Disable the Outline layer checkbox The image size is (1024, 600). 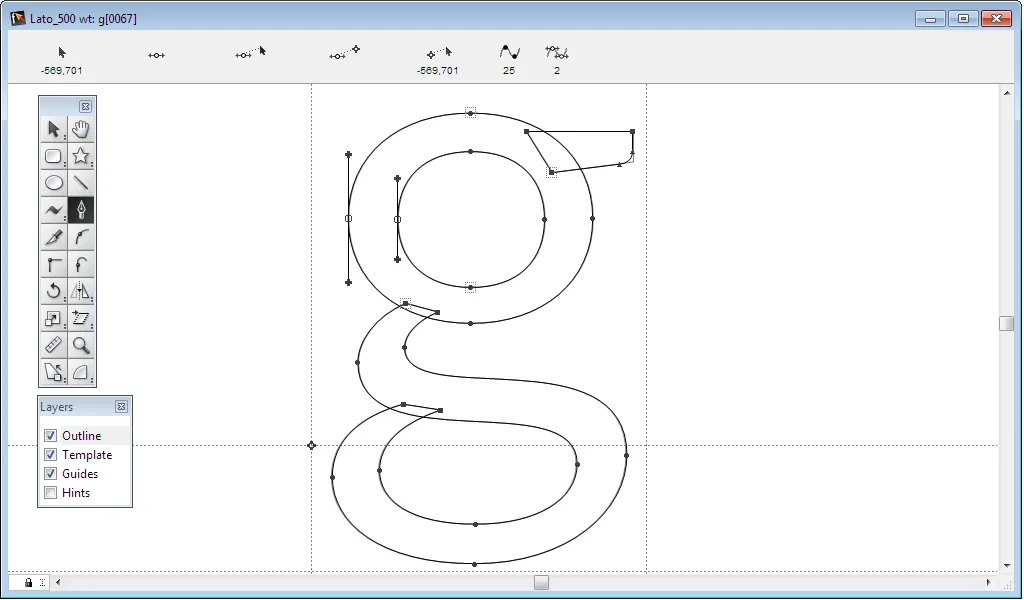tap(49, 435)
